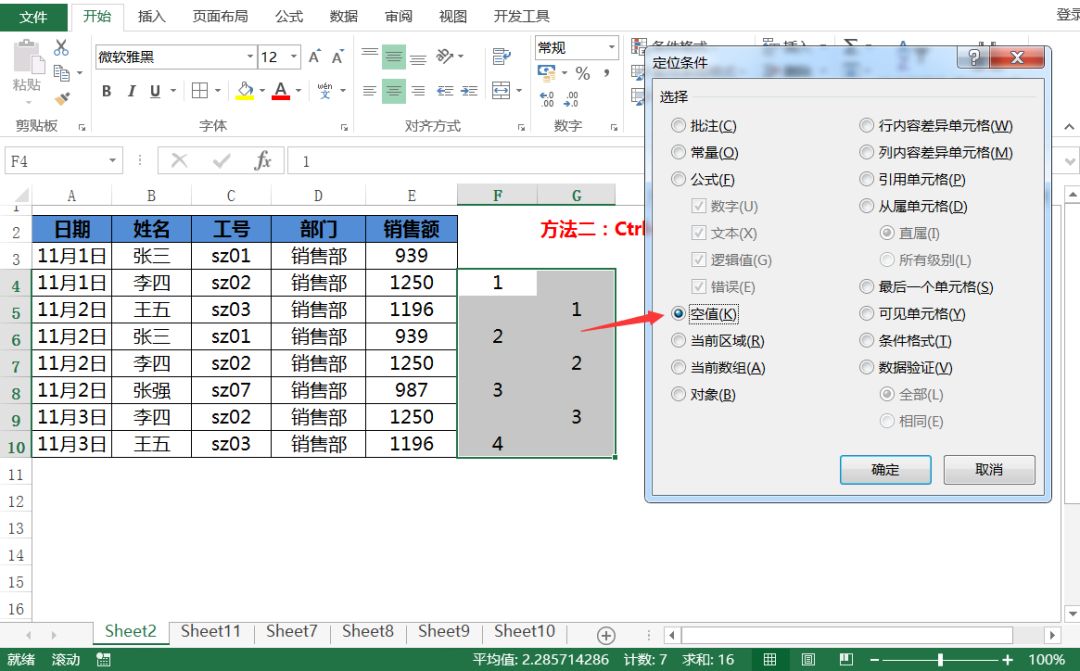Open the 文件 tab
The width and height of the screenshot is (1080, 671).
[x=33, y=17]
